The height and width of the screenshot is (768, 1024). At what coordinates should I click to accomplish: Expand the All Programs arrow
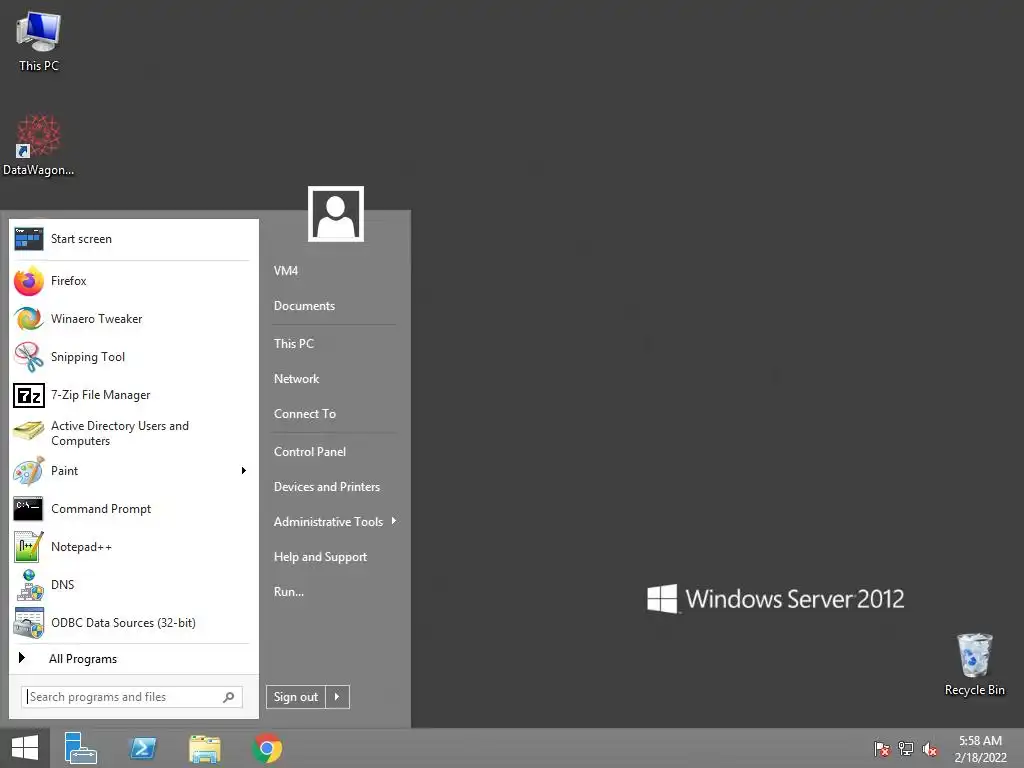[x=22, y=658]
